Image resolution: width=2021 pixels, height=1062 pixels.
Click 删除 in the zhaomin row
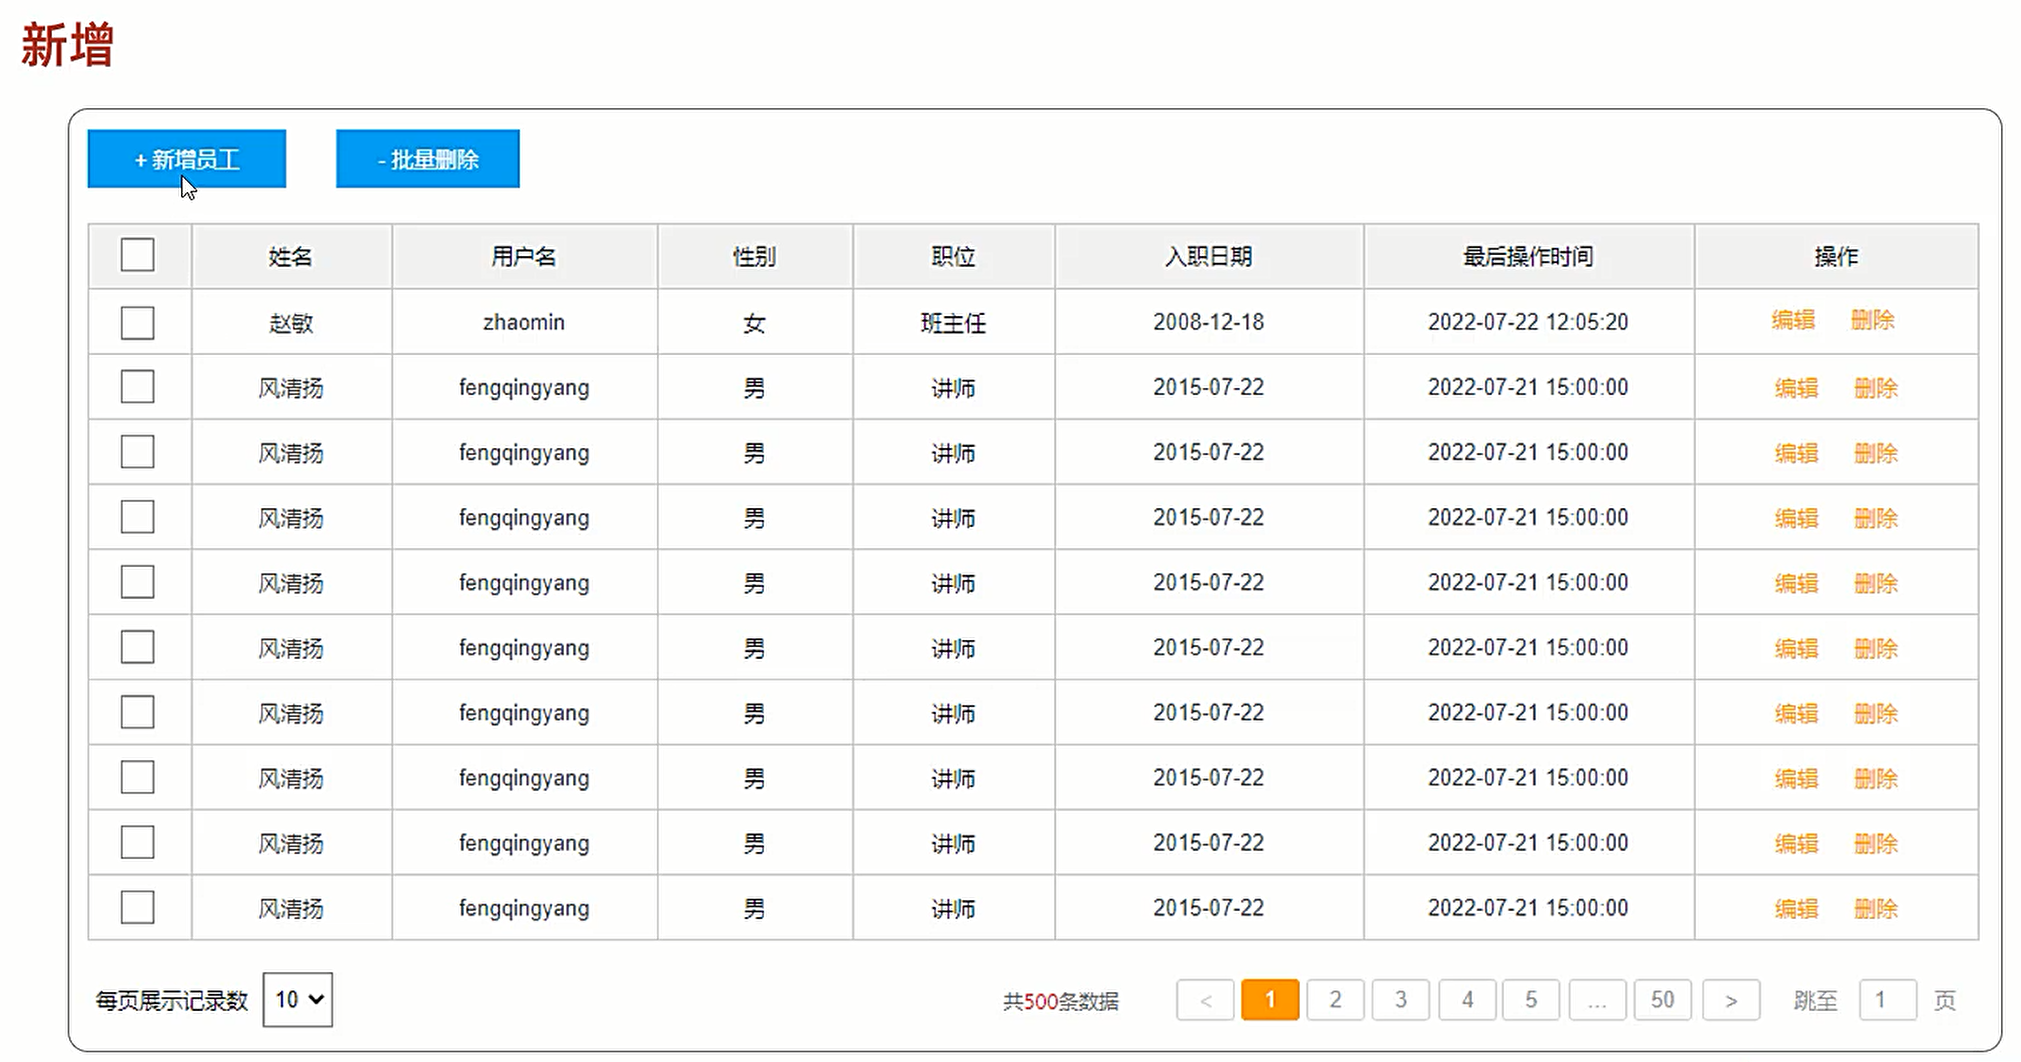click(x=1873, y=320)
